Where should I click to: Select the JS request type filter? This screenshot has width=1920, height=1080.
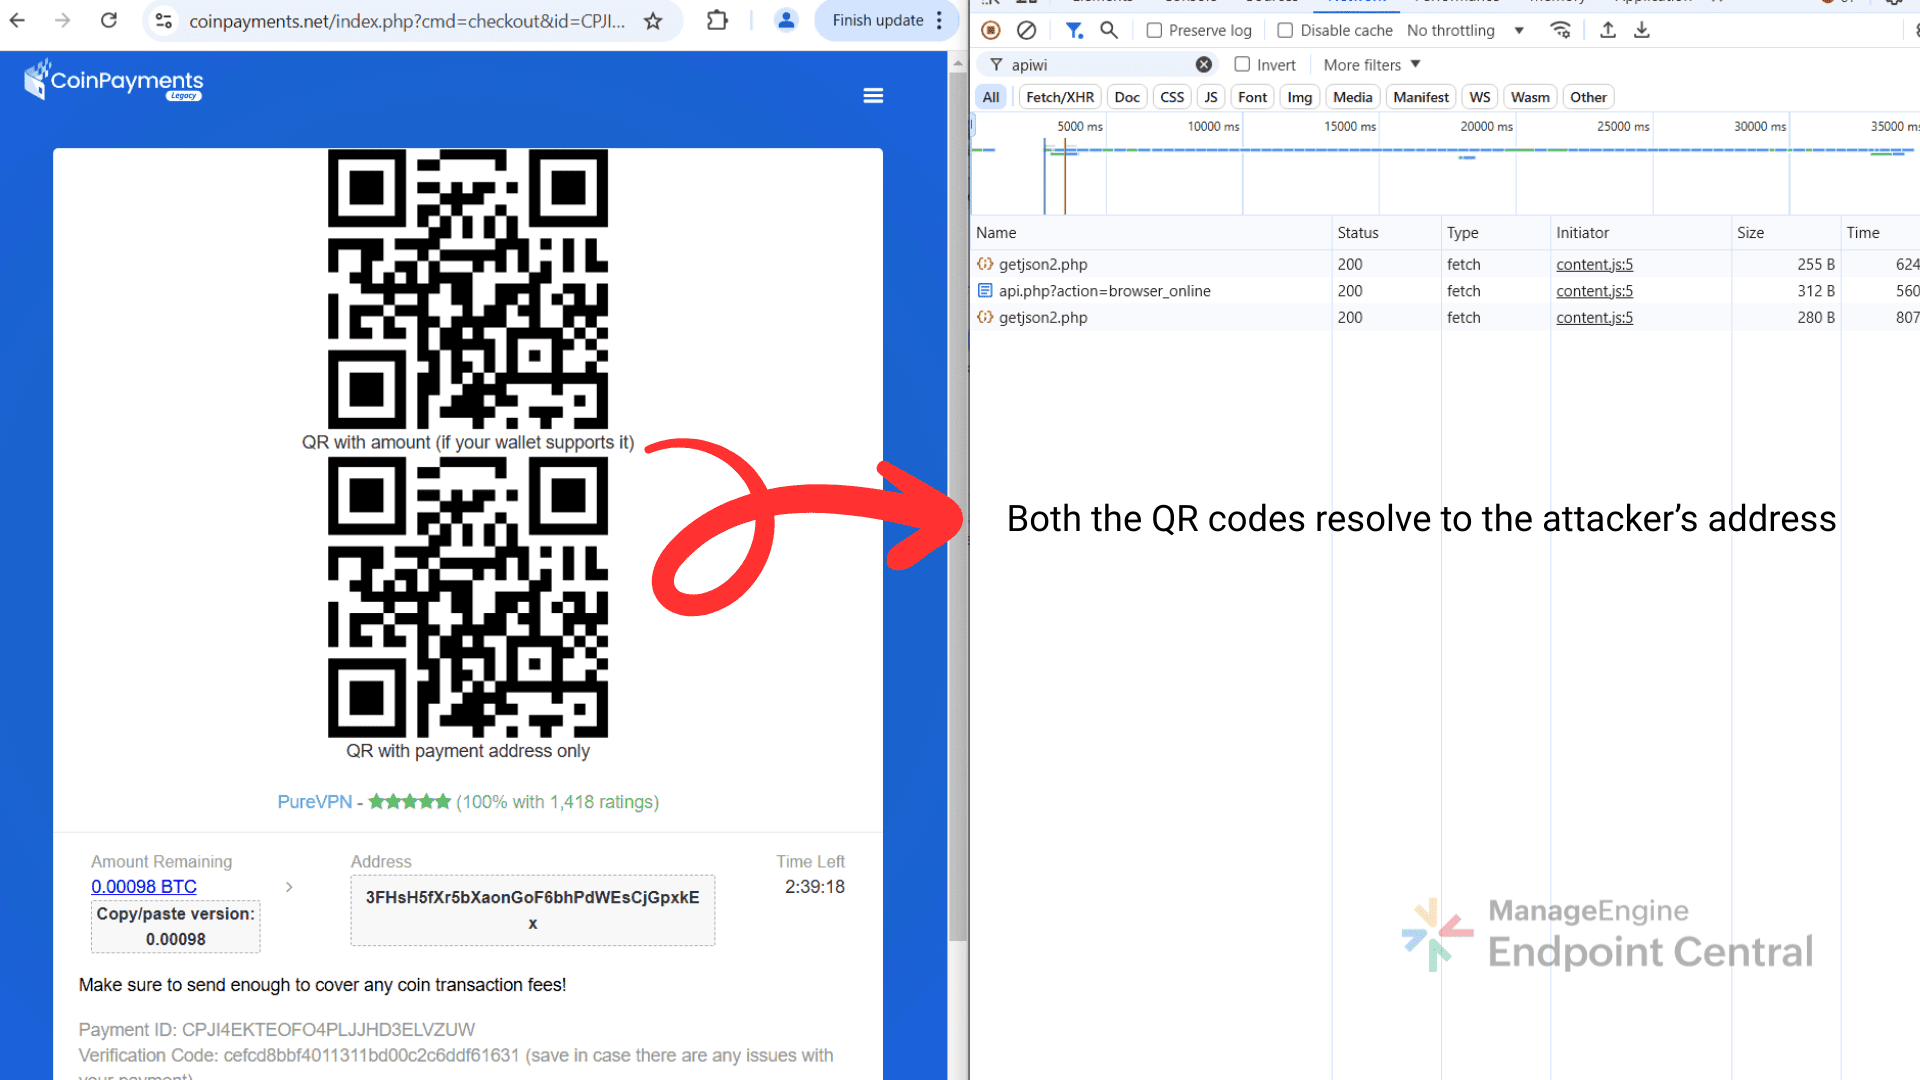pyautogui.click(x=1211, y=97)
